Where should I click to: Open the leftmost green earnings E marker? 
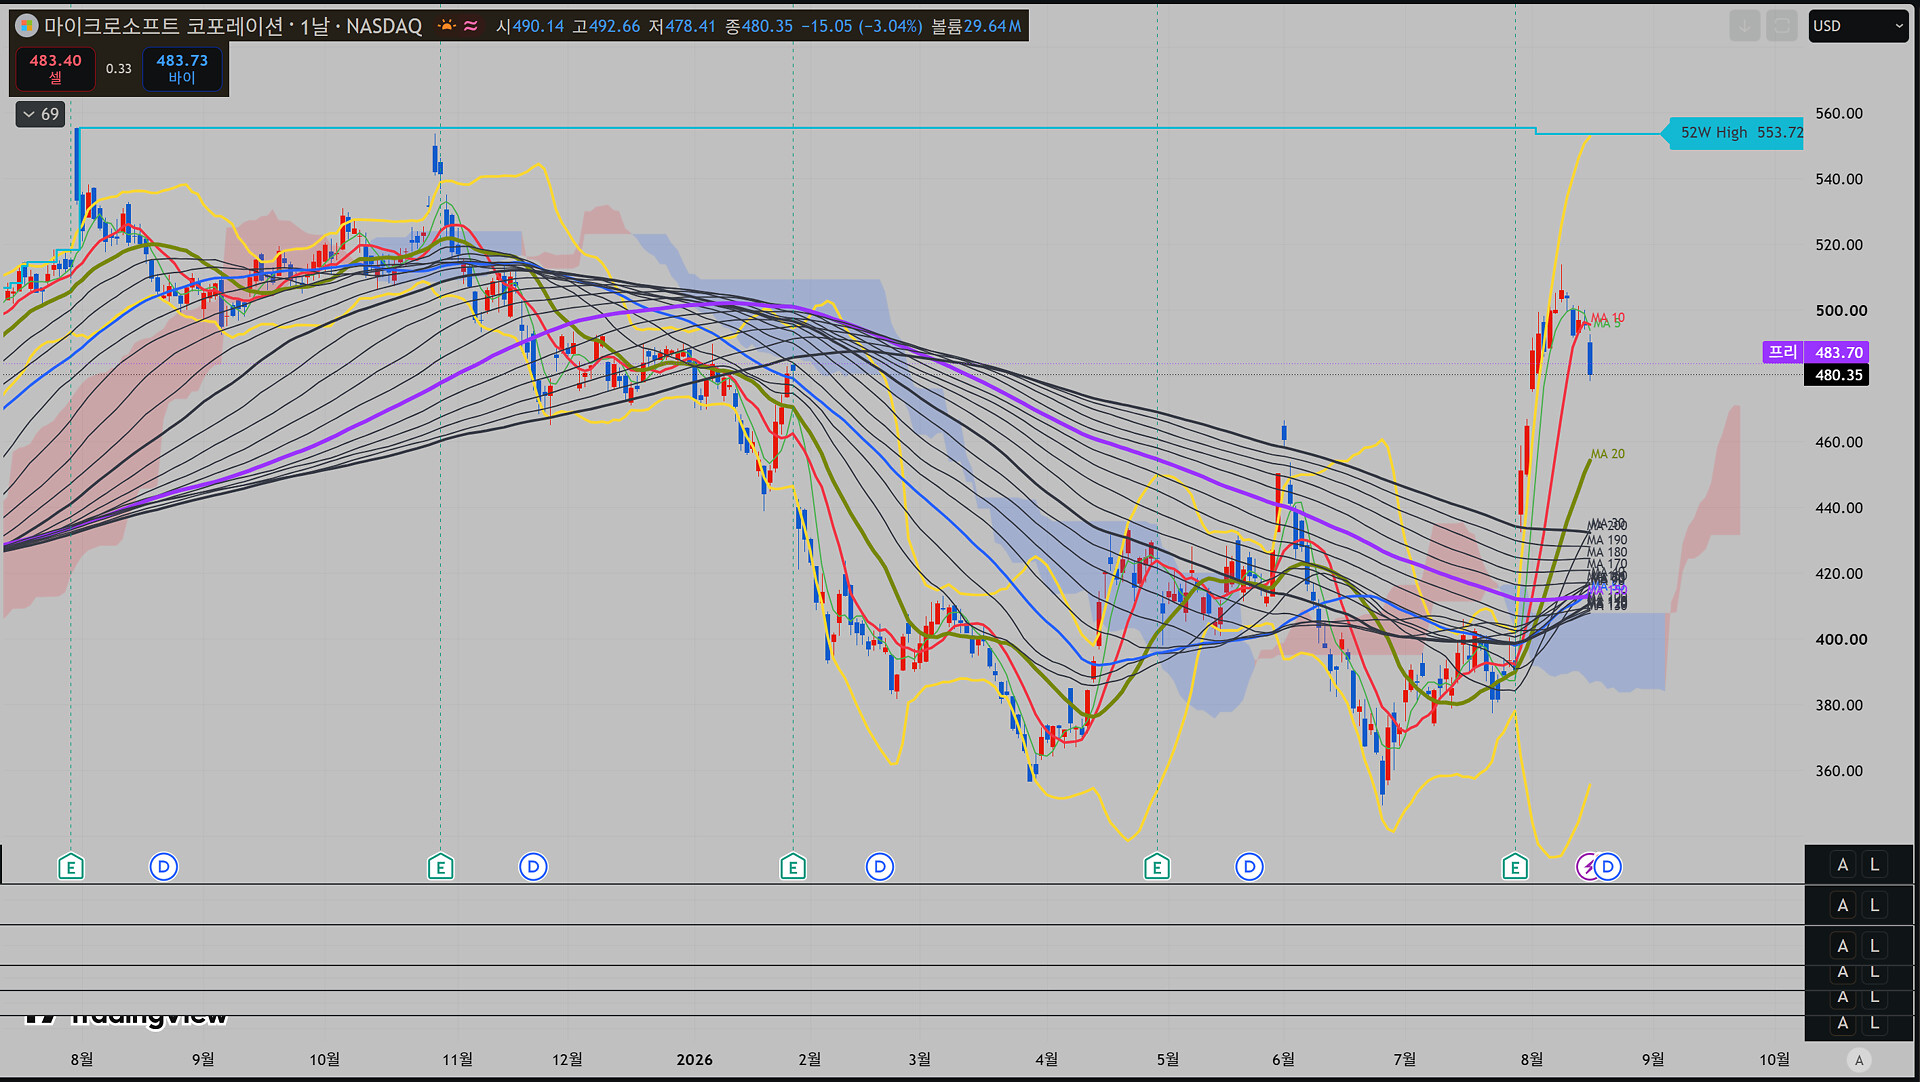click(x=70, y=867)
